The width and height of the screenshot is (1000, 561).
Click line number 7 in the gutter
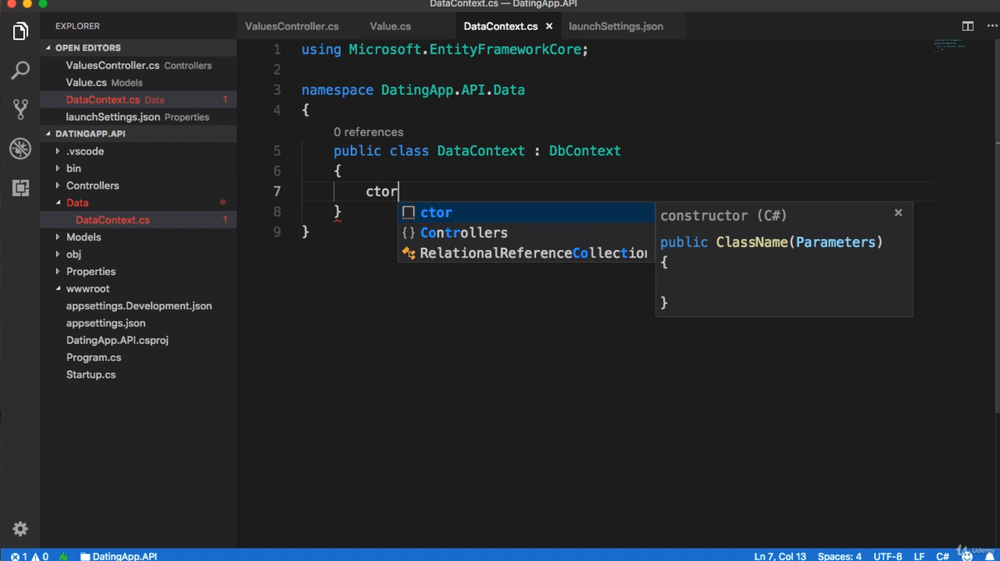[x=277, y=191]
